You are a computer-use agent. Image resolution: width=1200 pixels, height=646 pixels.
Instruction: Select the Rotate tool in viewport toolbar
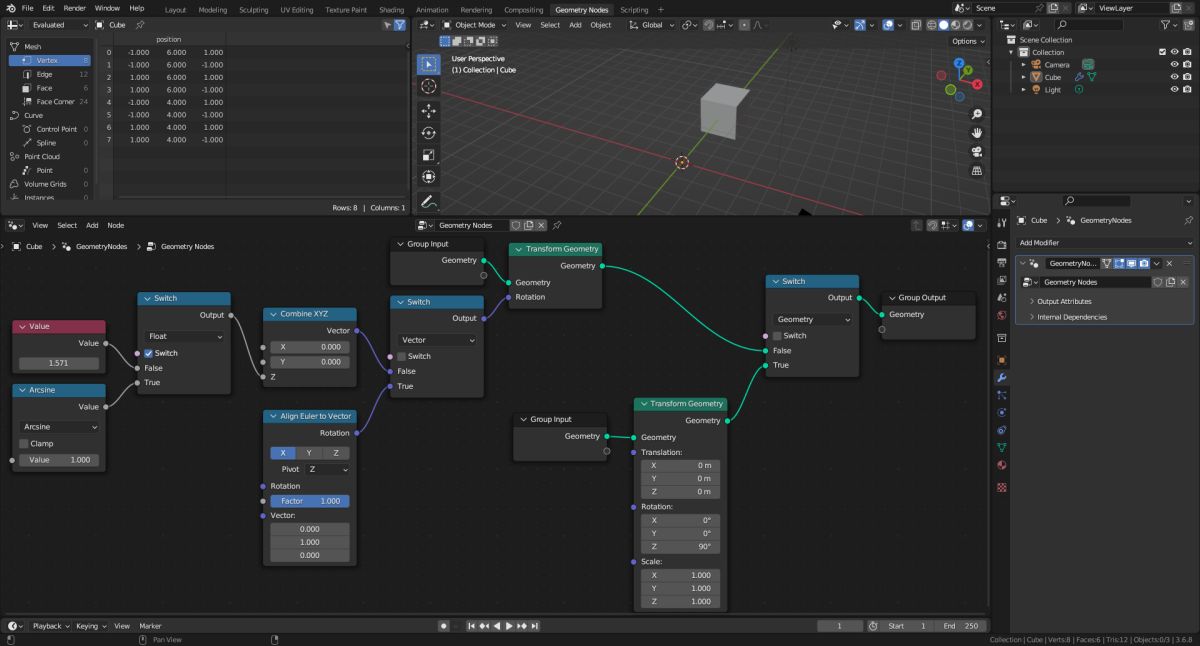(x=428, y=133)
